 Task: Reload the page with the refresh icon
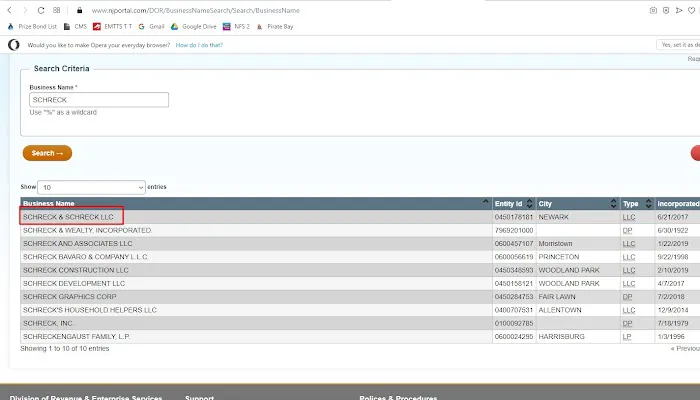pyautogui.click(x=40, y=10)
